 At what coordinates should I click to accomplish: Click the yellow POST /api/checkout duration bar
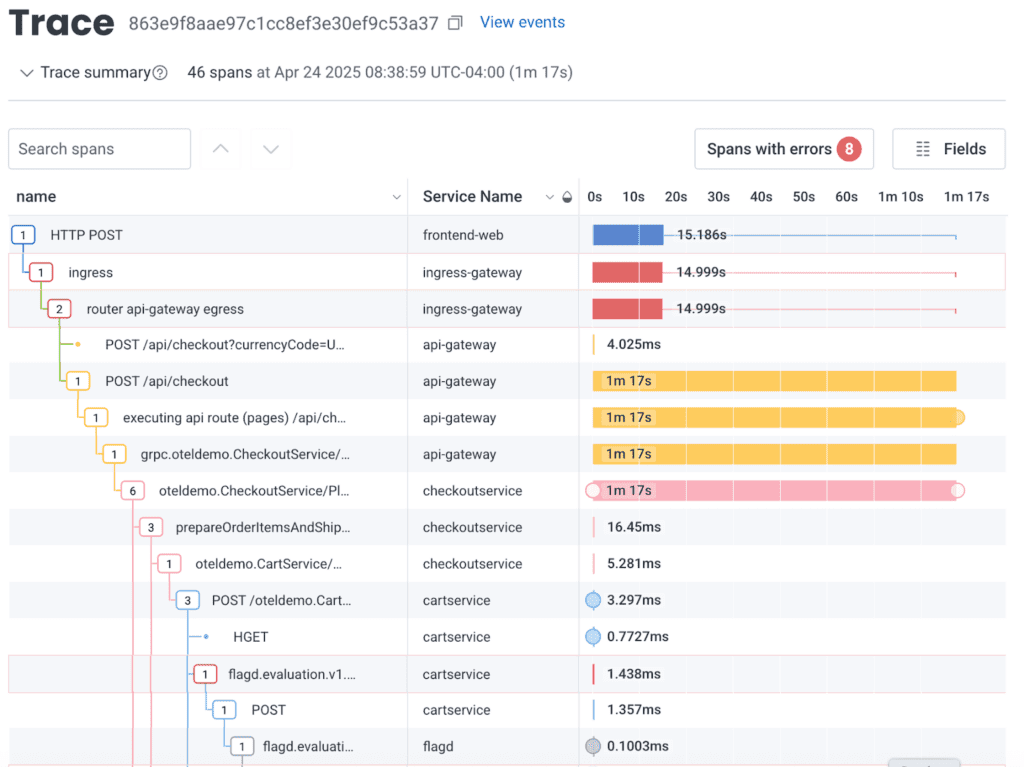pos(774,381)
